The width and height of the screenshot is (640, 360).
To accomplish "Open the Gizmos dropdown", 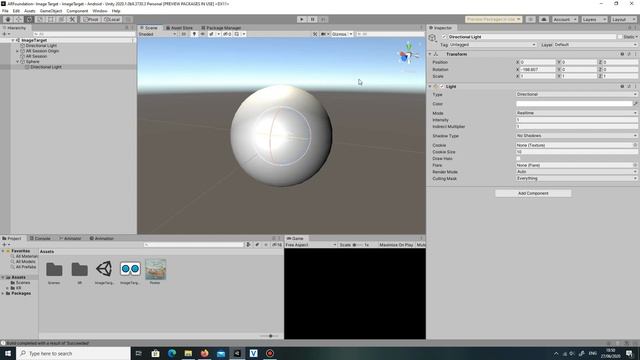I will click(342, 34).
